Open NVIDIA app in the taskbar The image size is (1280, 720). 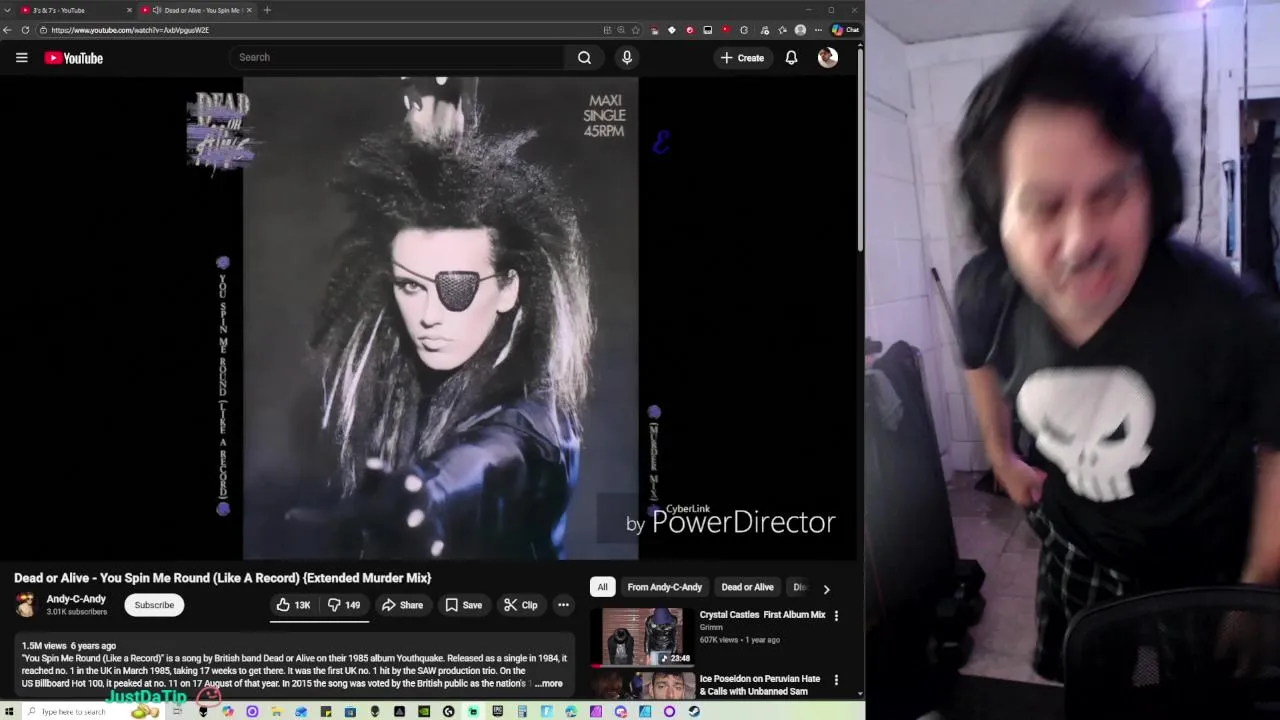coord(424,712)
